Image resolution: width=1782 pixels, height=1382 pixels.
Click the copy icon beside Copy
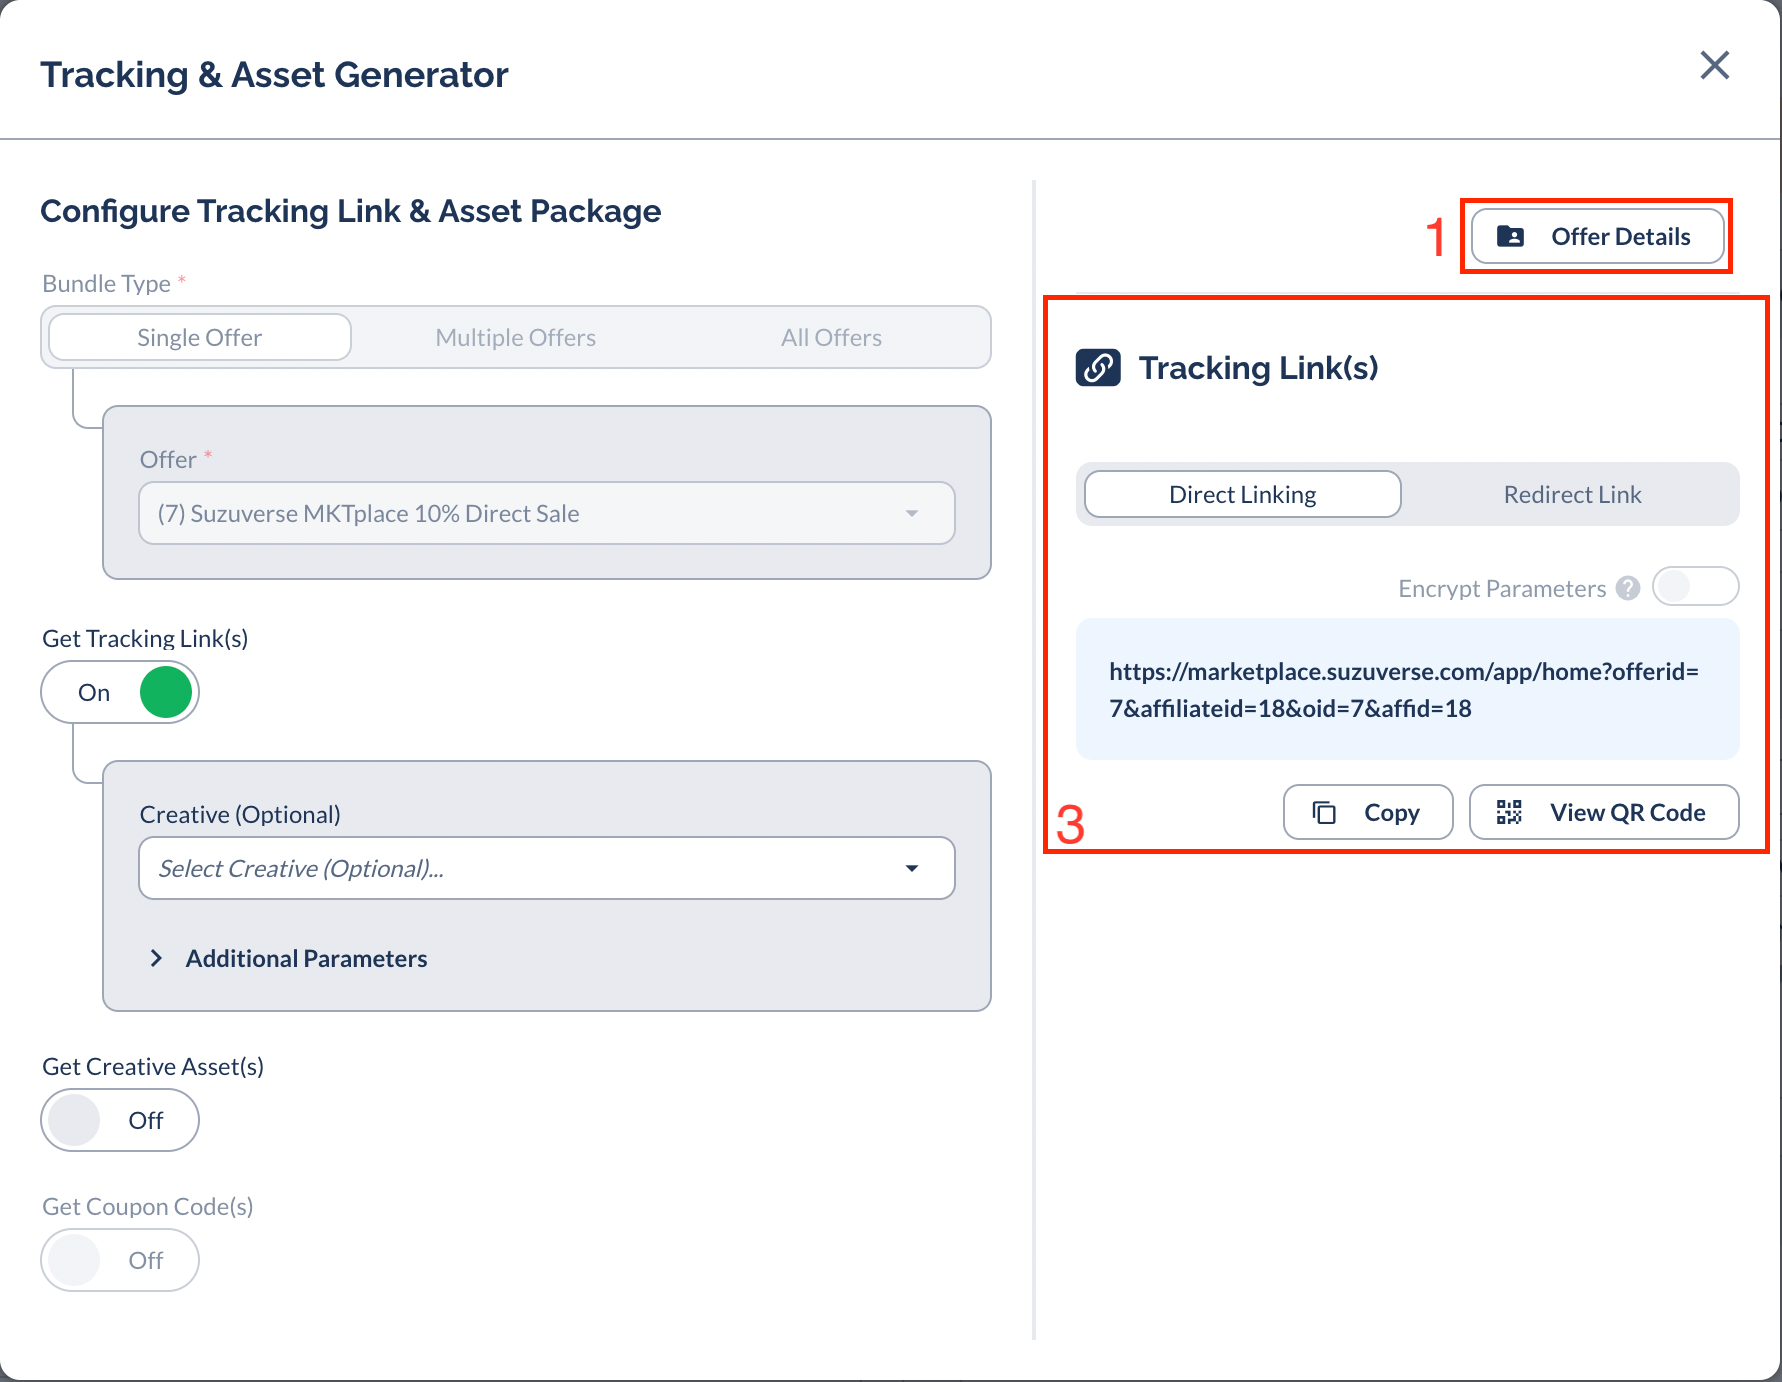1324,813
